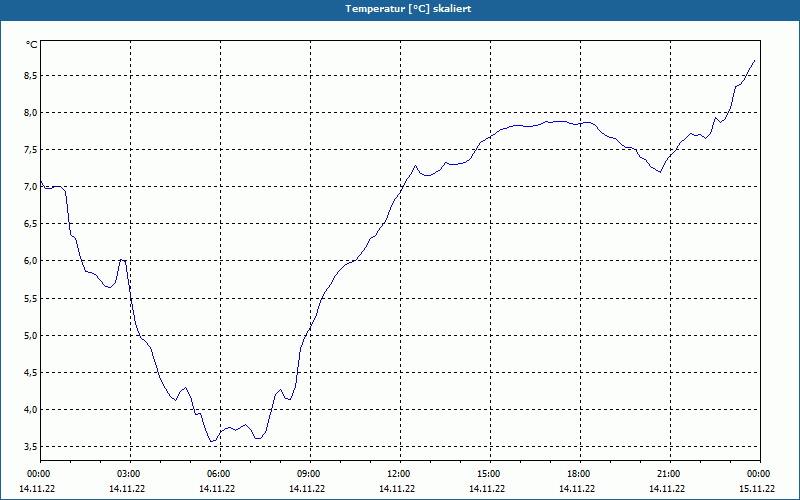Viewport: 800px width, 500px height.
Task: Click the 03:00 time axis label
Action: (x=129, y=474)
